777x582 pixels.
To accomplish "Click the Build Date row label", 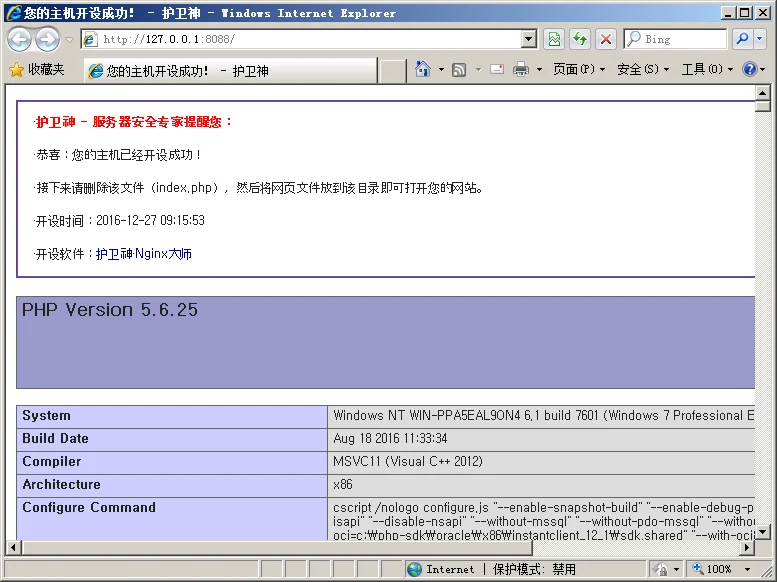I will click(x=56, y=439).
